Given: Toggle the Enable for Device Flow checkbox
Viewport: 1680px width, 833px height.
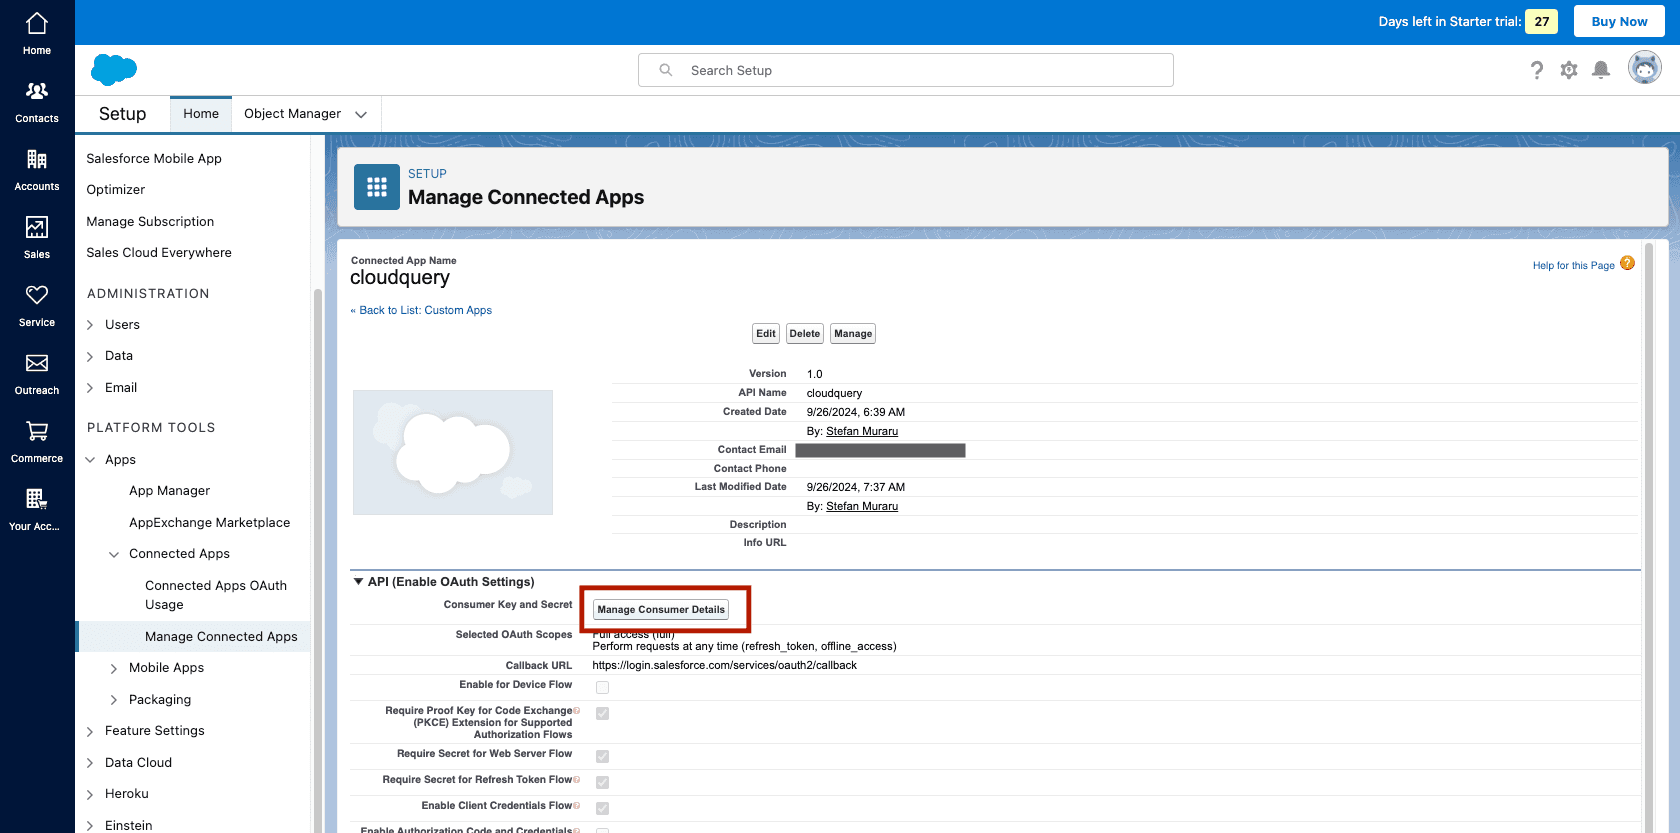Looking at the screenshot, I should 602,687.
